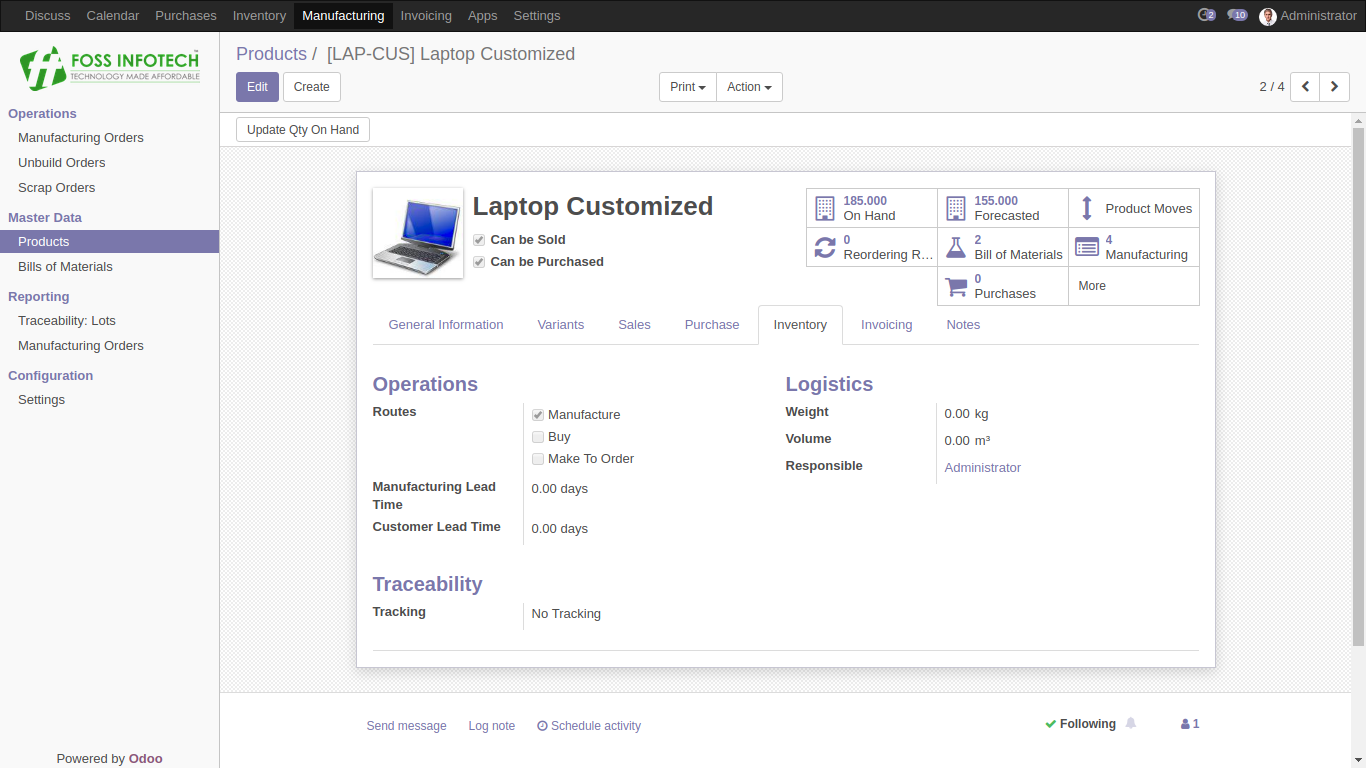Click Log note link
Image resolution: width=1366 pixels, height=768 pixels.
tap(492, 726)
